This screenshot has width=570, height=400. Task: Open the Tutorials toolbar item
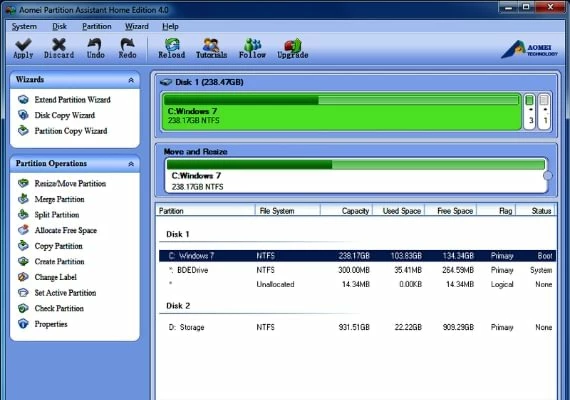pyautogui.click(x=211, y=44)
